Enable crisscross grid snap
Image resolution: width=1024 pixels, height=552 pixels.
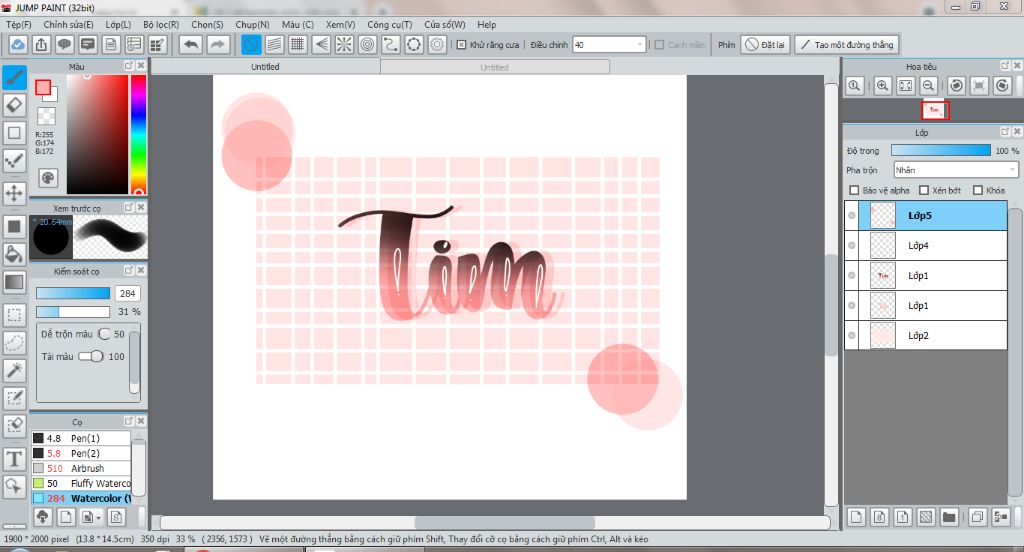tap(297, 44)
